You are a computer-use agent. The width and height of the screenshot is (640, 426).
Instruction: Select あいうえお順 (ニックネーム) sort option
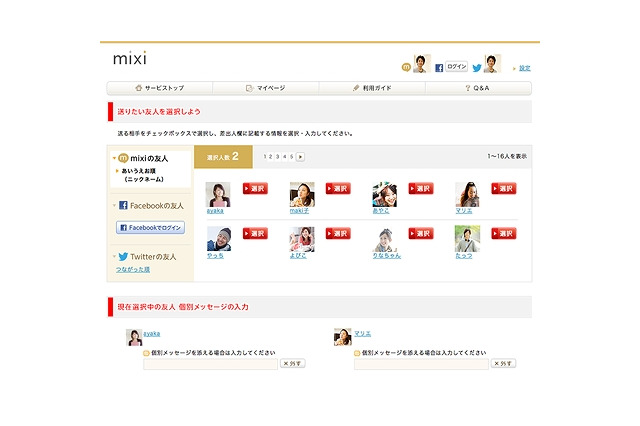pos(142,175)
